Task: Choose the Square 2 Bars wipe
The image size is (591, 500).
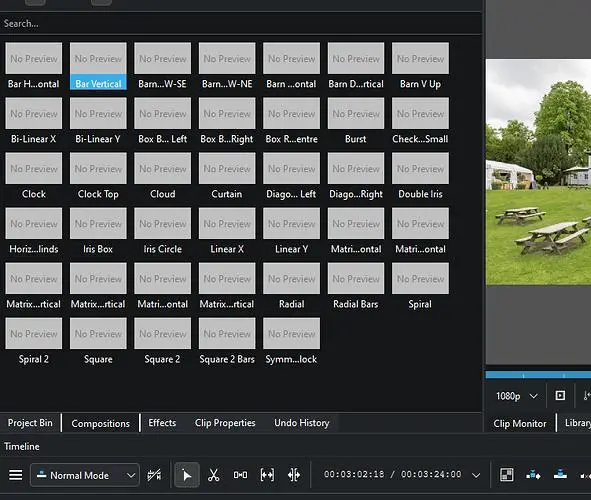Action: (227, 341)
